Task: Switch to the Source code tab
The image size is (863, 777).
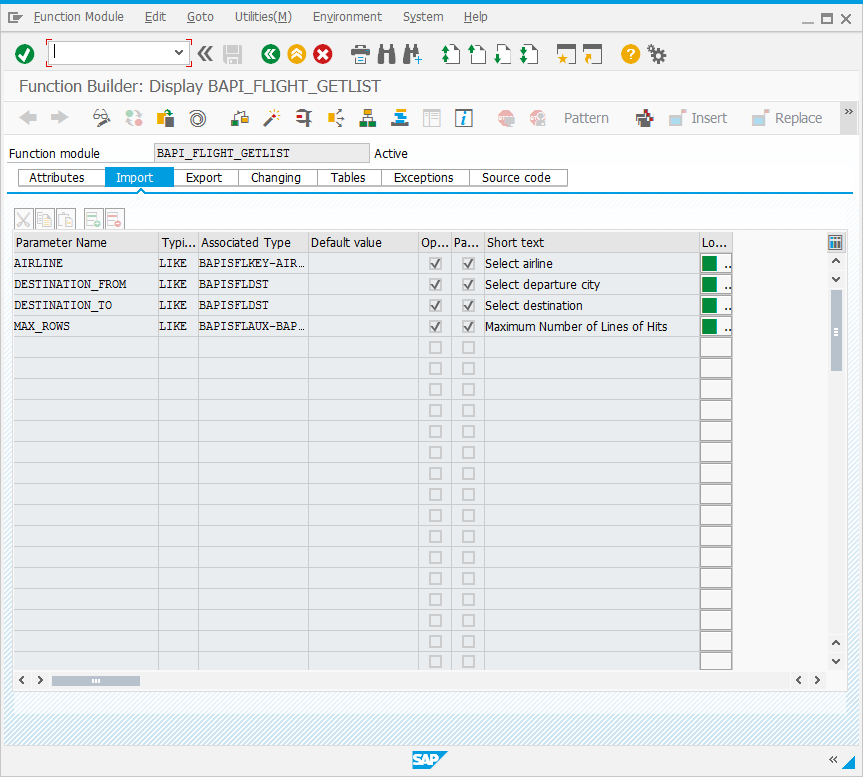Action: pyautogui.click(x=518, y=178)
